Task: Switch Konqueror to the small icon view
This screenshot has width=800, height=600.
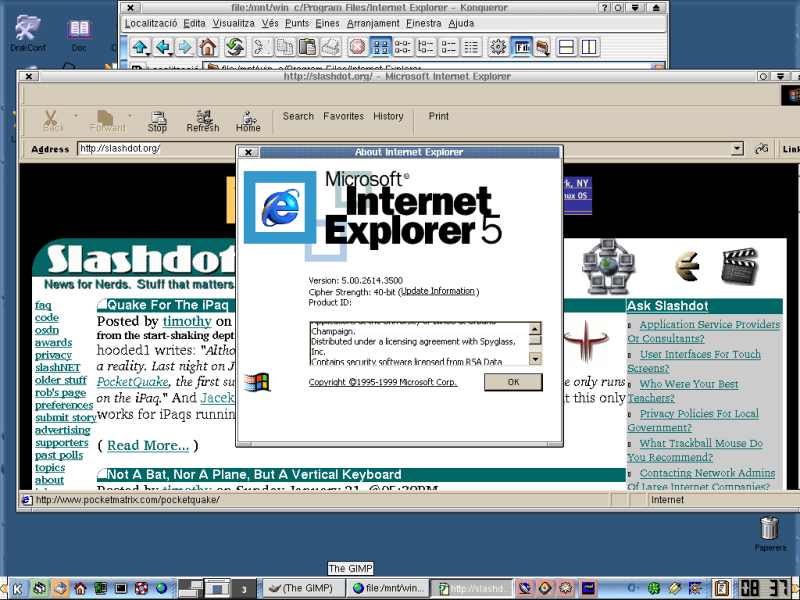Action: click(x=403, y=47)
